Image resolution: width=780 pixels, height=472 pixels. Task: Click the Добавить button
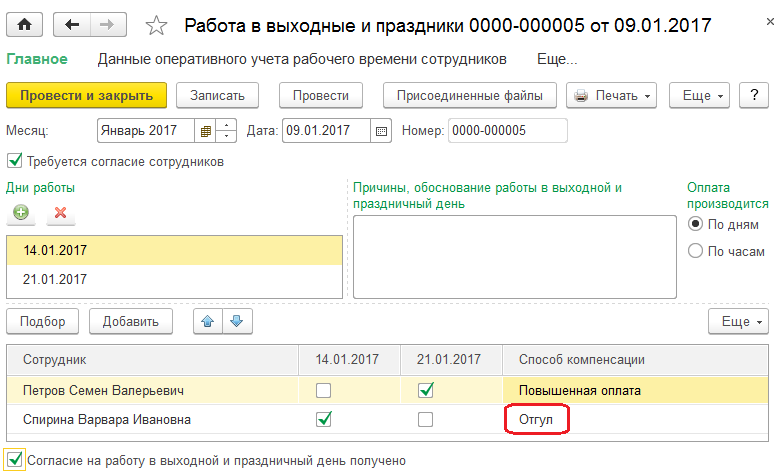[x=131, y=322]
